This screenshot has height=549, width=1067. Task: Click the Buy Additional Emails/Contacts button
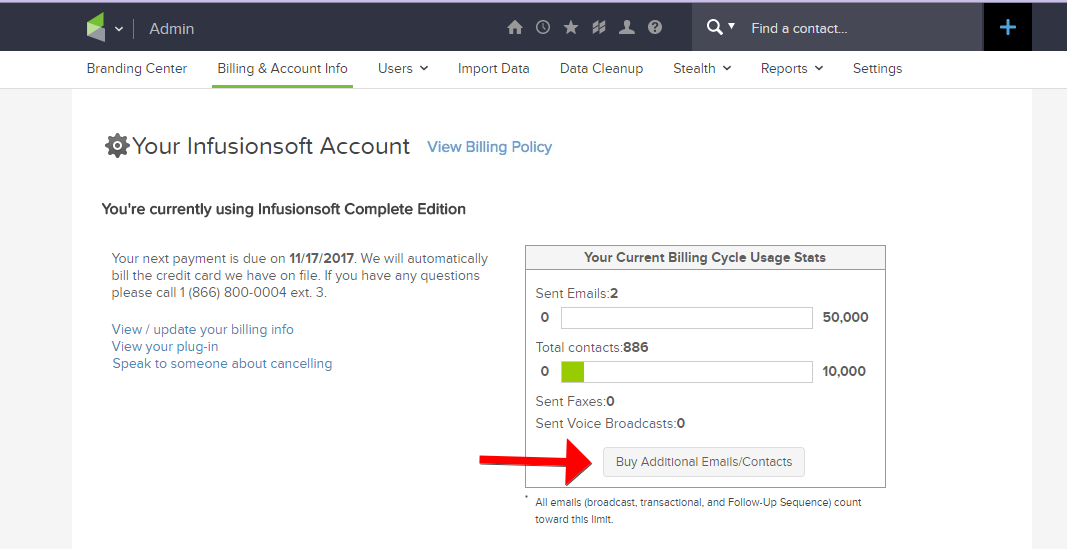704,462
